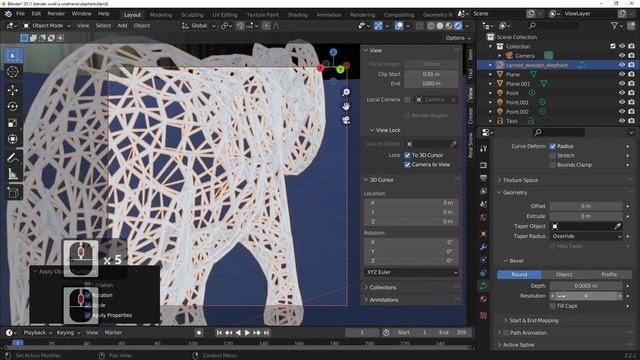This screenshot has width=640, height=360.
Task: Toggle Lock To 3D Cursor checkbox
Action: click(x=407, y=155)
